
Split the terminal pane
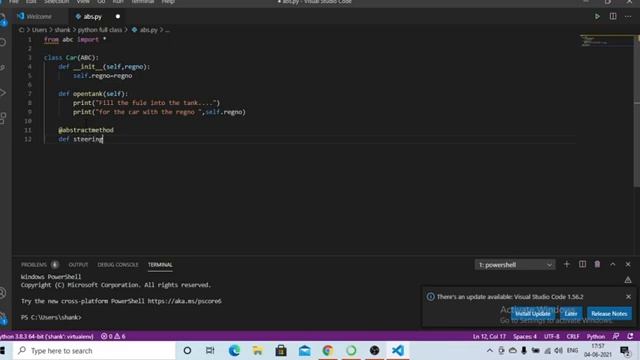click(582, 264)
